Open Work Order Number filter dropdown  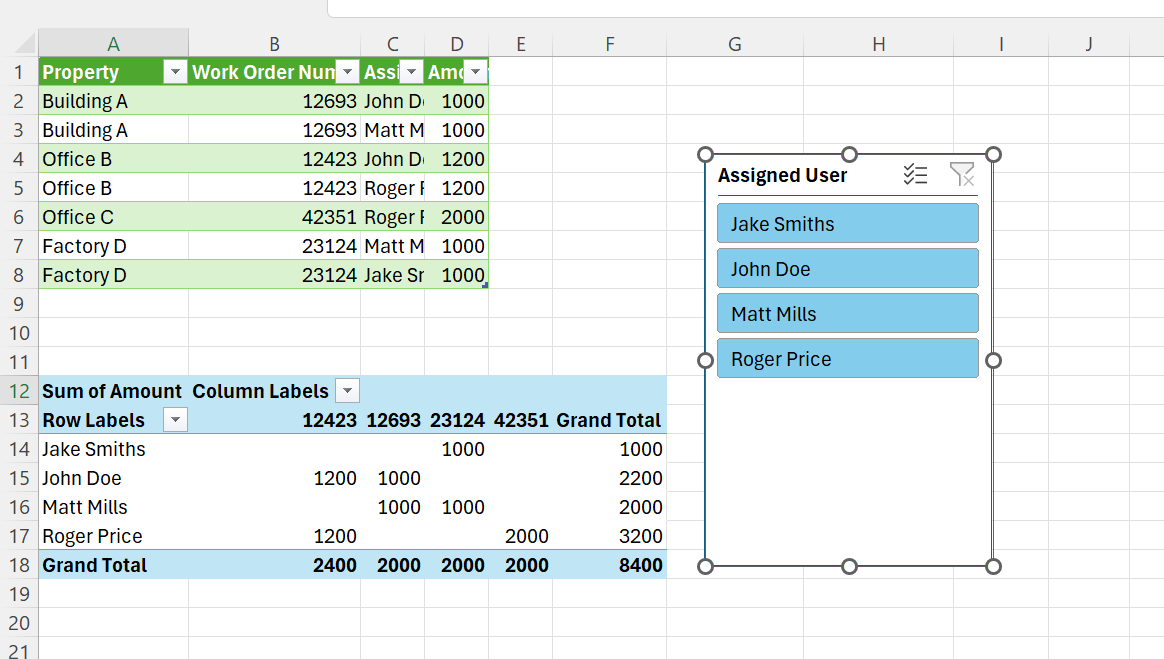pyautogui.click(x=347, y=72)
